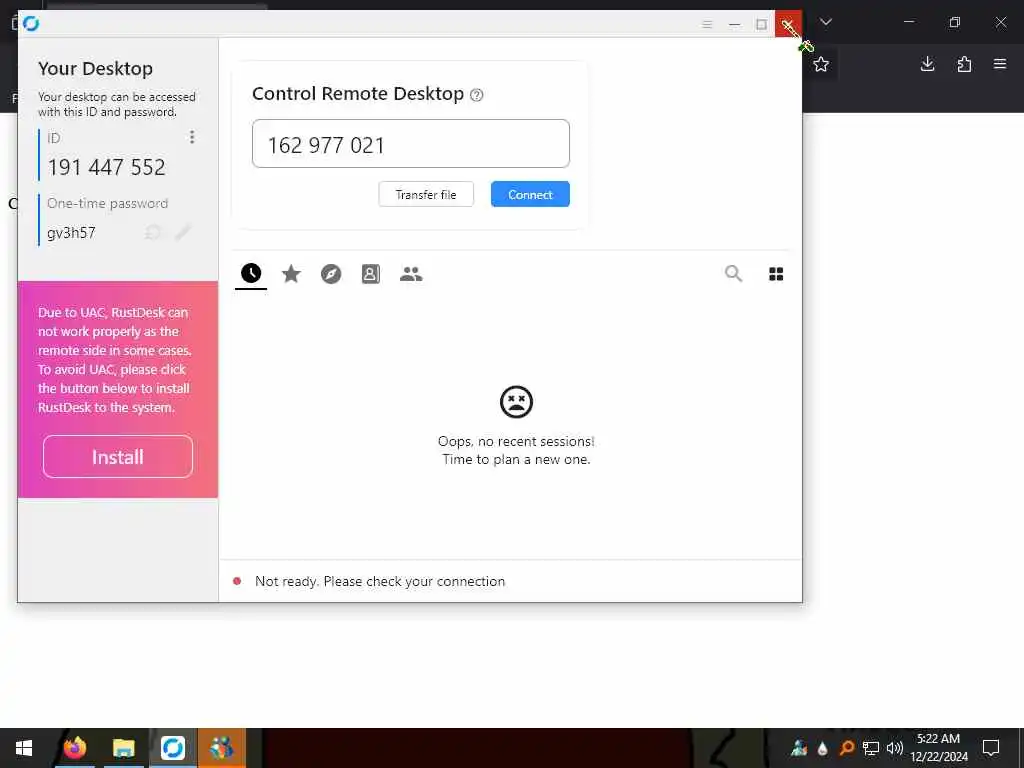The height and width of the screenshot is (768, 1024).
Task: Open RustDesk hamburger settings menu in title bar
Action: (x=707, y=24)
